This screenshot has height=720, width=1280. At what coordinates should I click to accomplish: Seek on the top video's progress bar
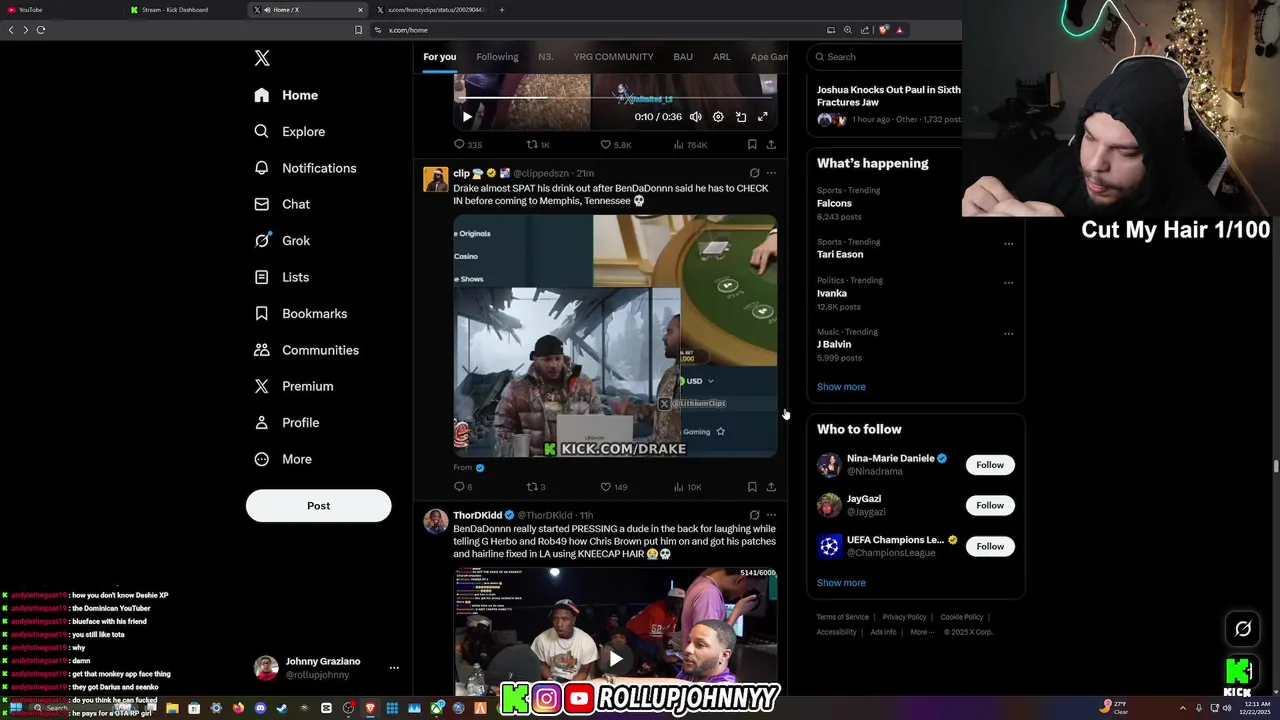615,98
